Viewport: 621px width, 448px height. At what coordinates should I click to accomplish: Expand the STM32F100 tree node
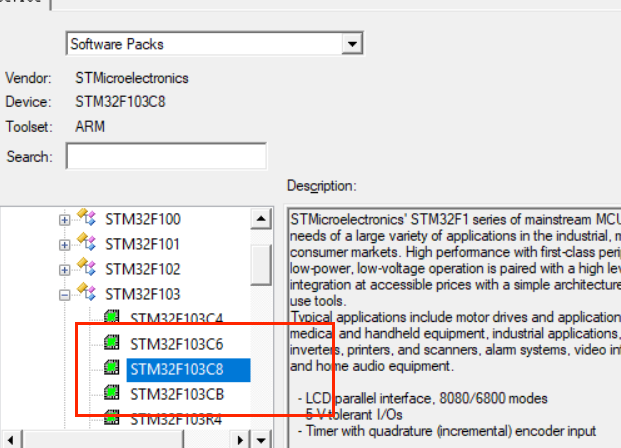click(64, 220)
